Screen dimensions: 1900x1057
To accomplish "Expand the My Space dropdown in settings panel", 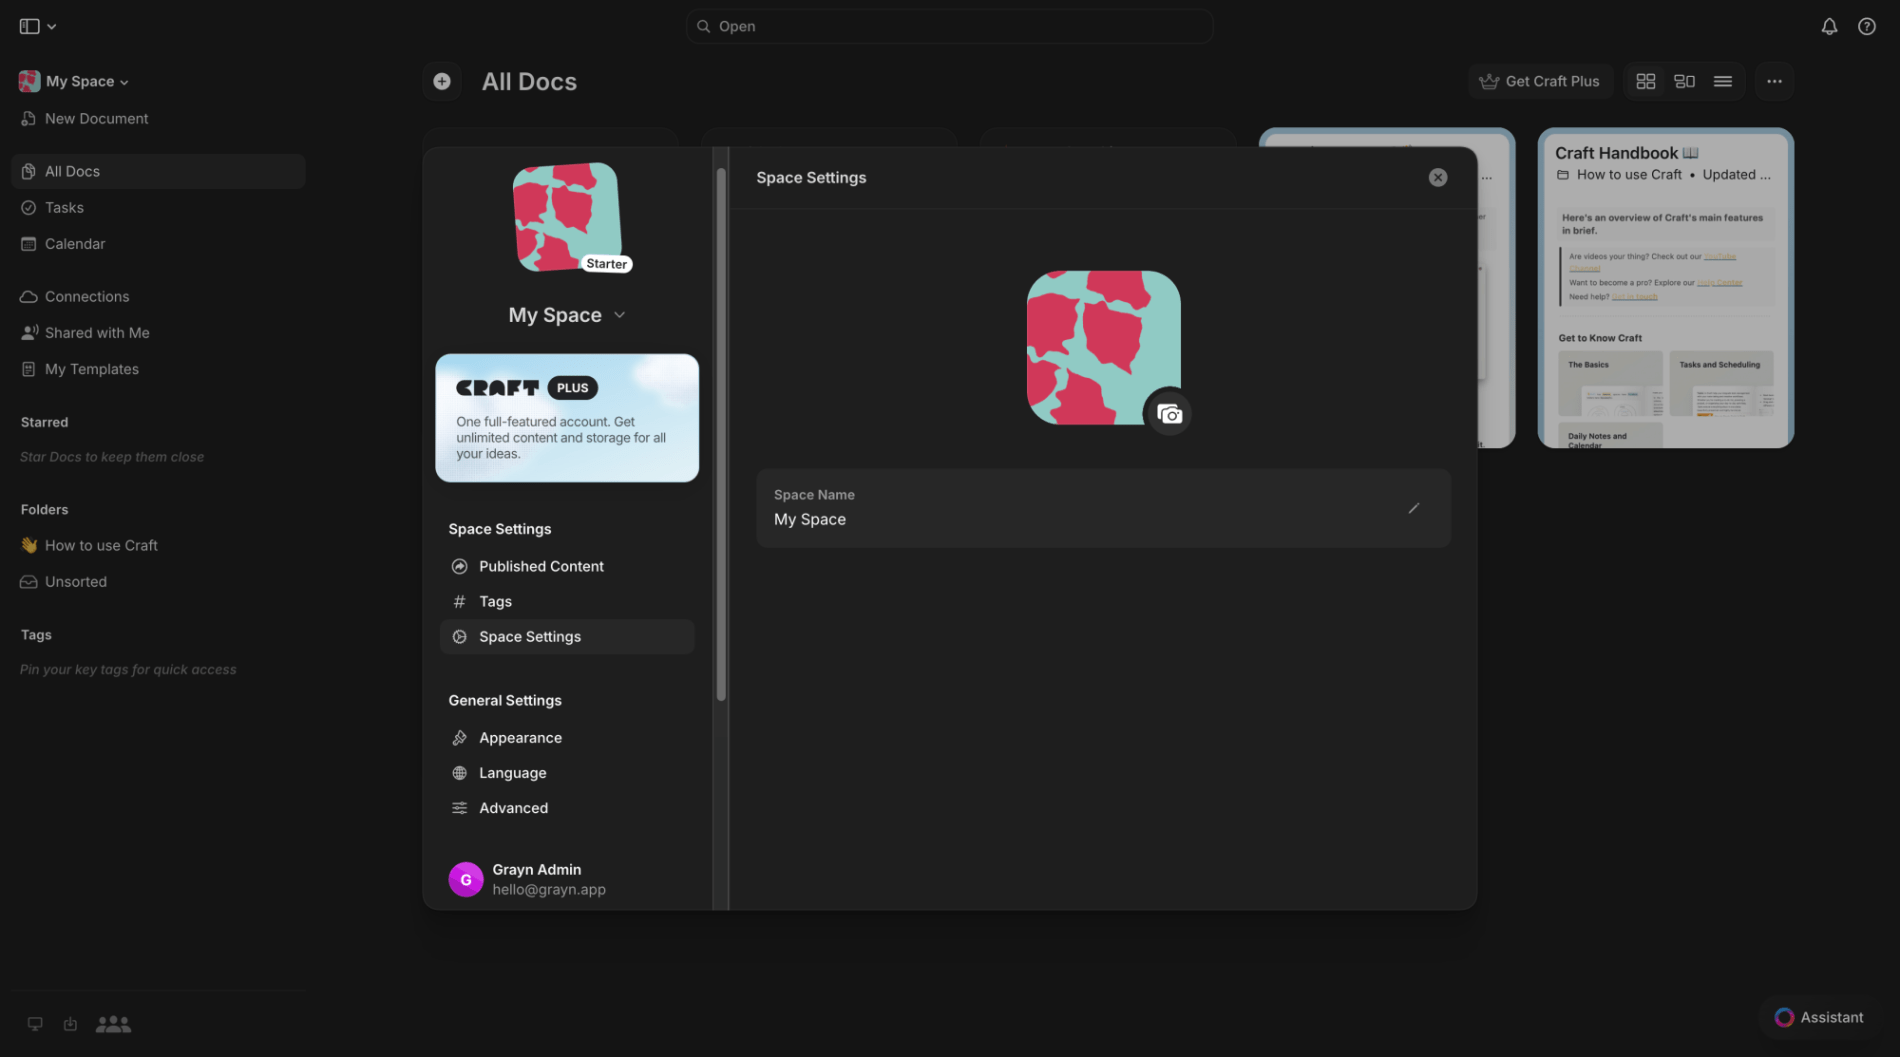I will [567, 315].
